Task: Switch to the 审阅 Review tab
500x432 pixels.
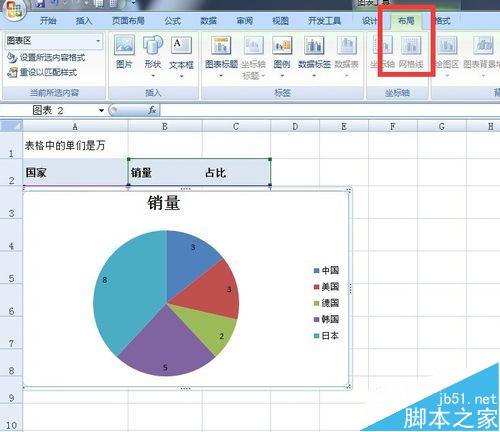Action: coord(245,21)
